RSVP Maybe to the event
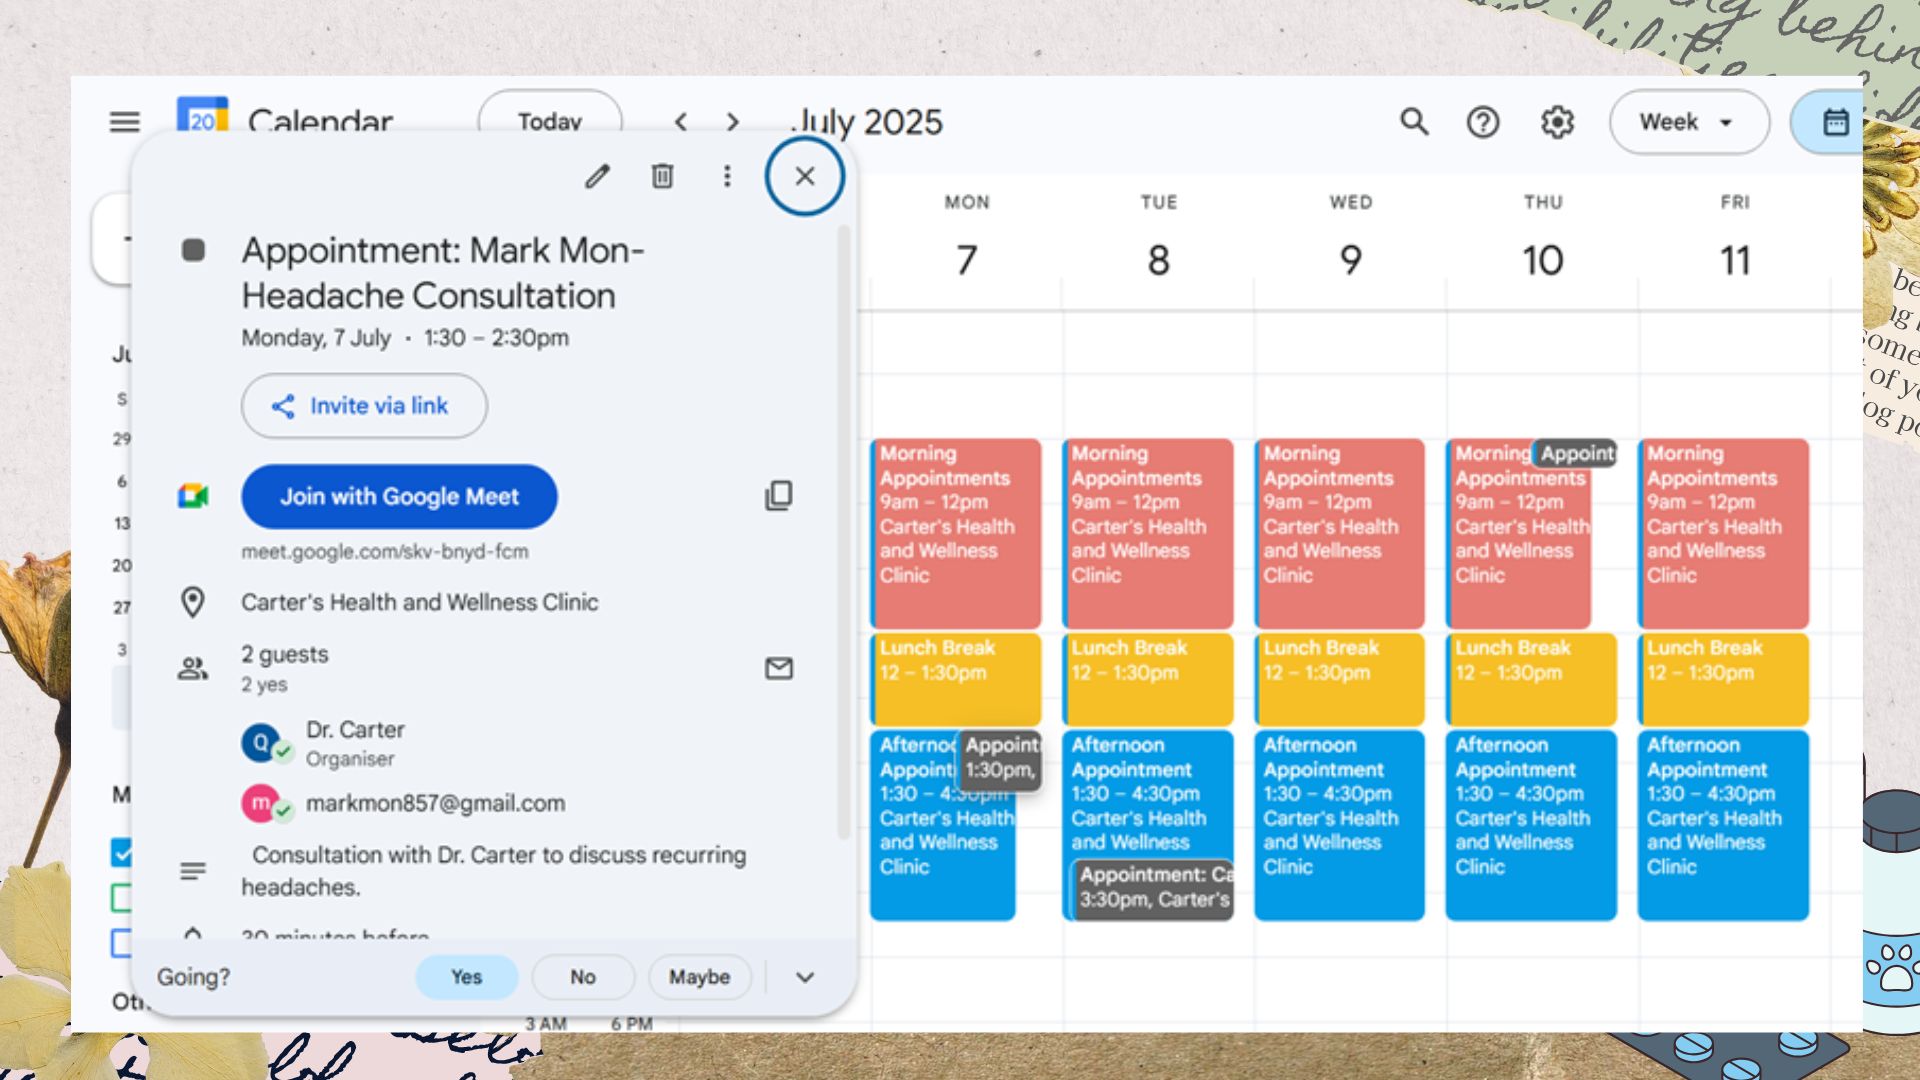Viewport: 1920px width, 1080px height. pos(699,977)
